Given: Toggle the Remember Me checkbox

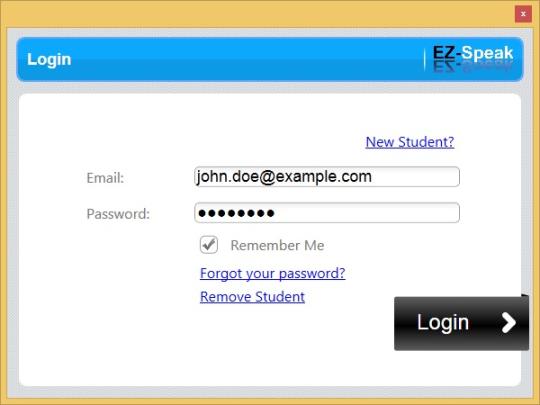Looking at the screenshot, I should [209, 245].
